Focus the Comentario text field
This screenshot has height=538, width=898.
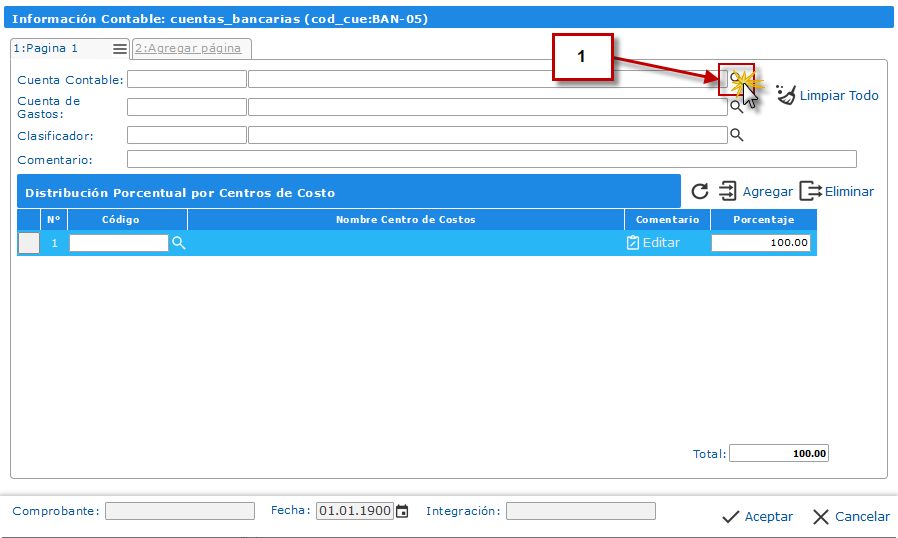pos(492,159)
